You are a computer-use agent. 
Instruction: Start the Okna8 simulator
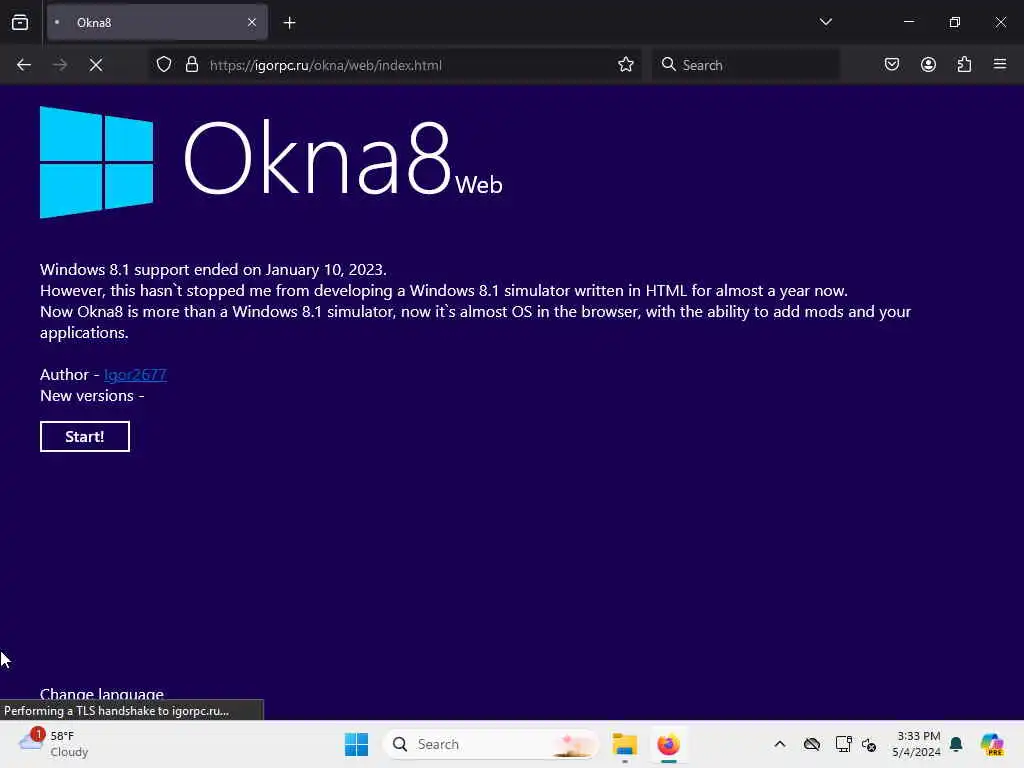[85, 436]
